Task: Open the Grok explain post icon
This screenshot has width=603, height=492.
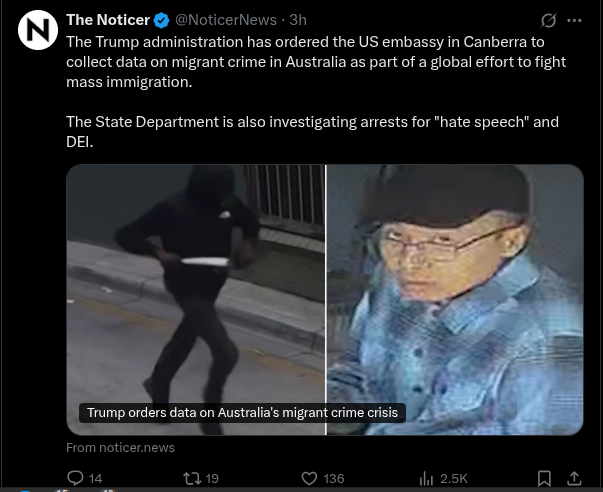Action: [548, 20]
